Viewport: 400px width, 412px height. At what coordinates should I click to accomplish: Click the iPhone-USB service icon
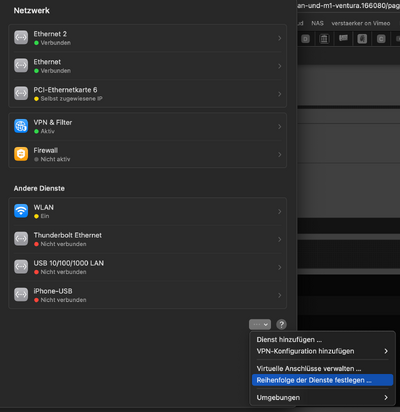click(21, 295)
